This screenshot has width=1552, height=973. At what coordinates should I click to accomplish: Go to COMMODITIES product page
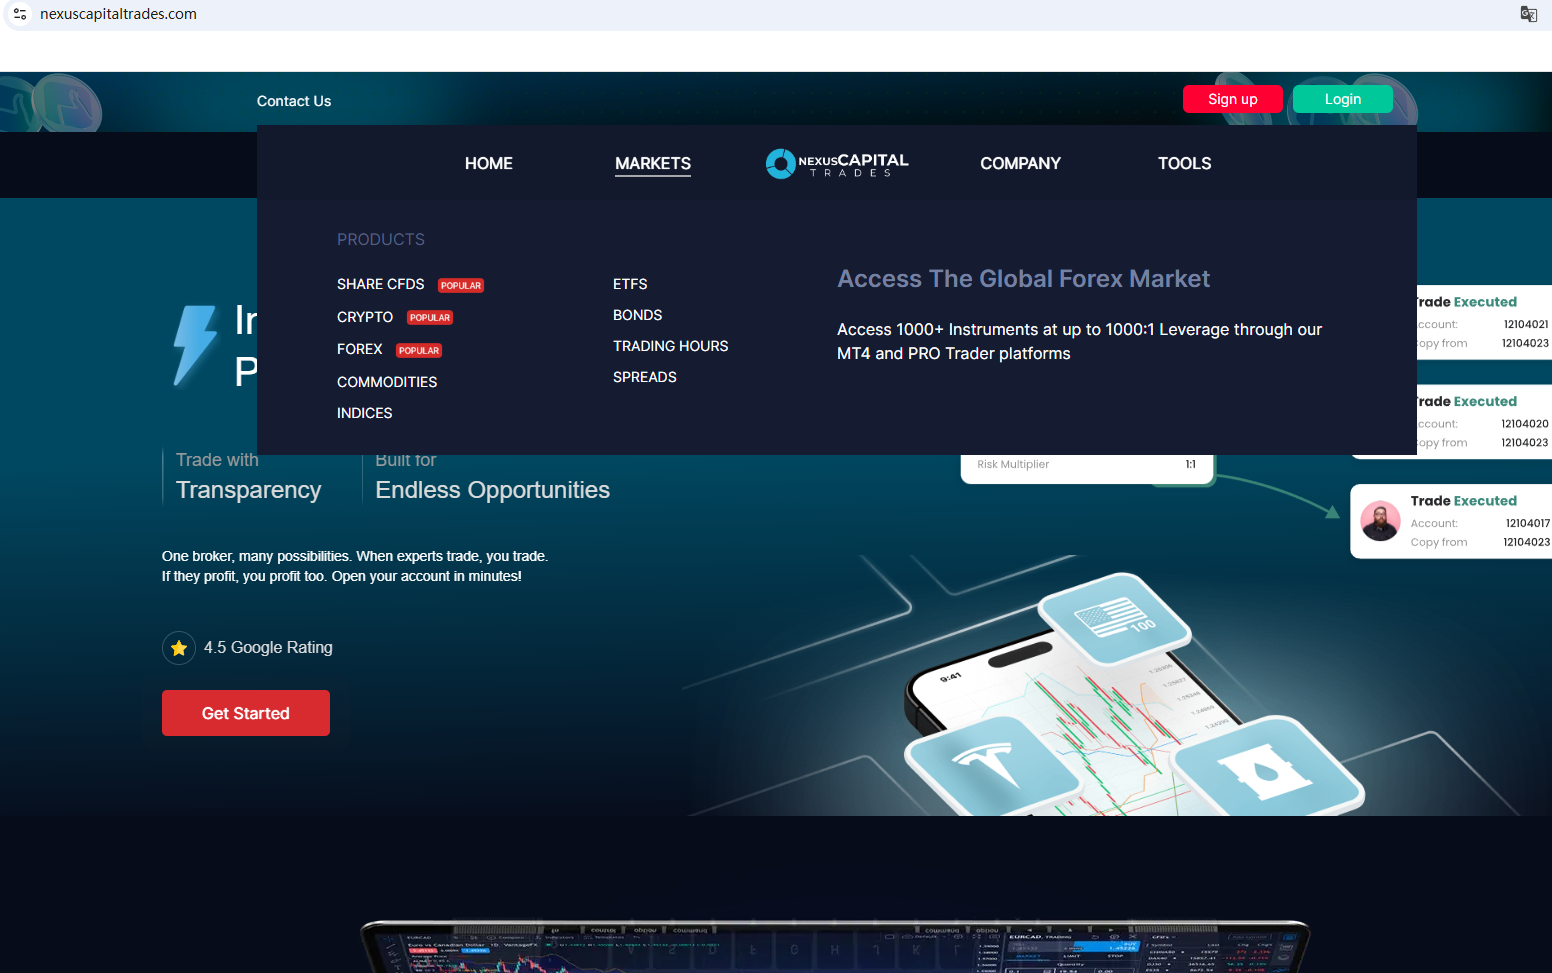pos(387,382)
